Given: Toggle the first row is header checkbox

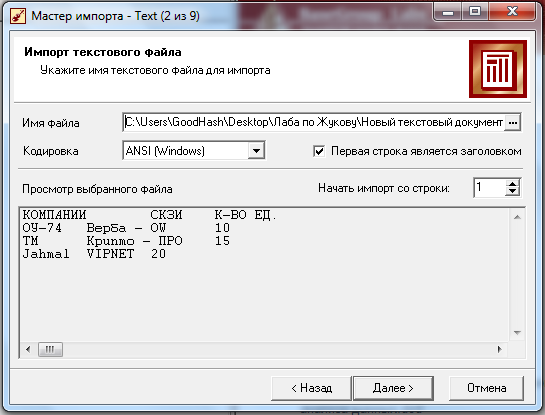Looking at the screenshot, I should 319,151.
